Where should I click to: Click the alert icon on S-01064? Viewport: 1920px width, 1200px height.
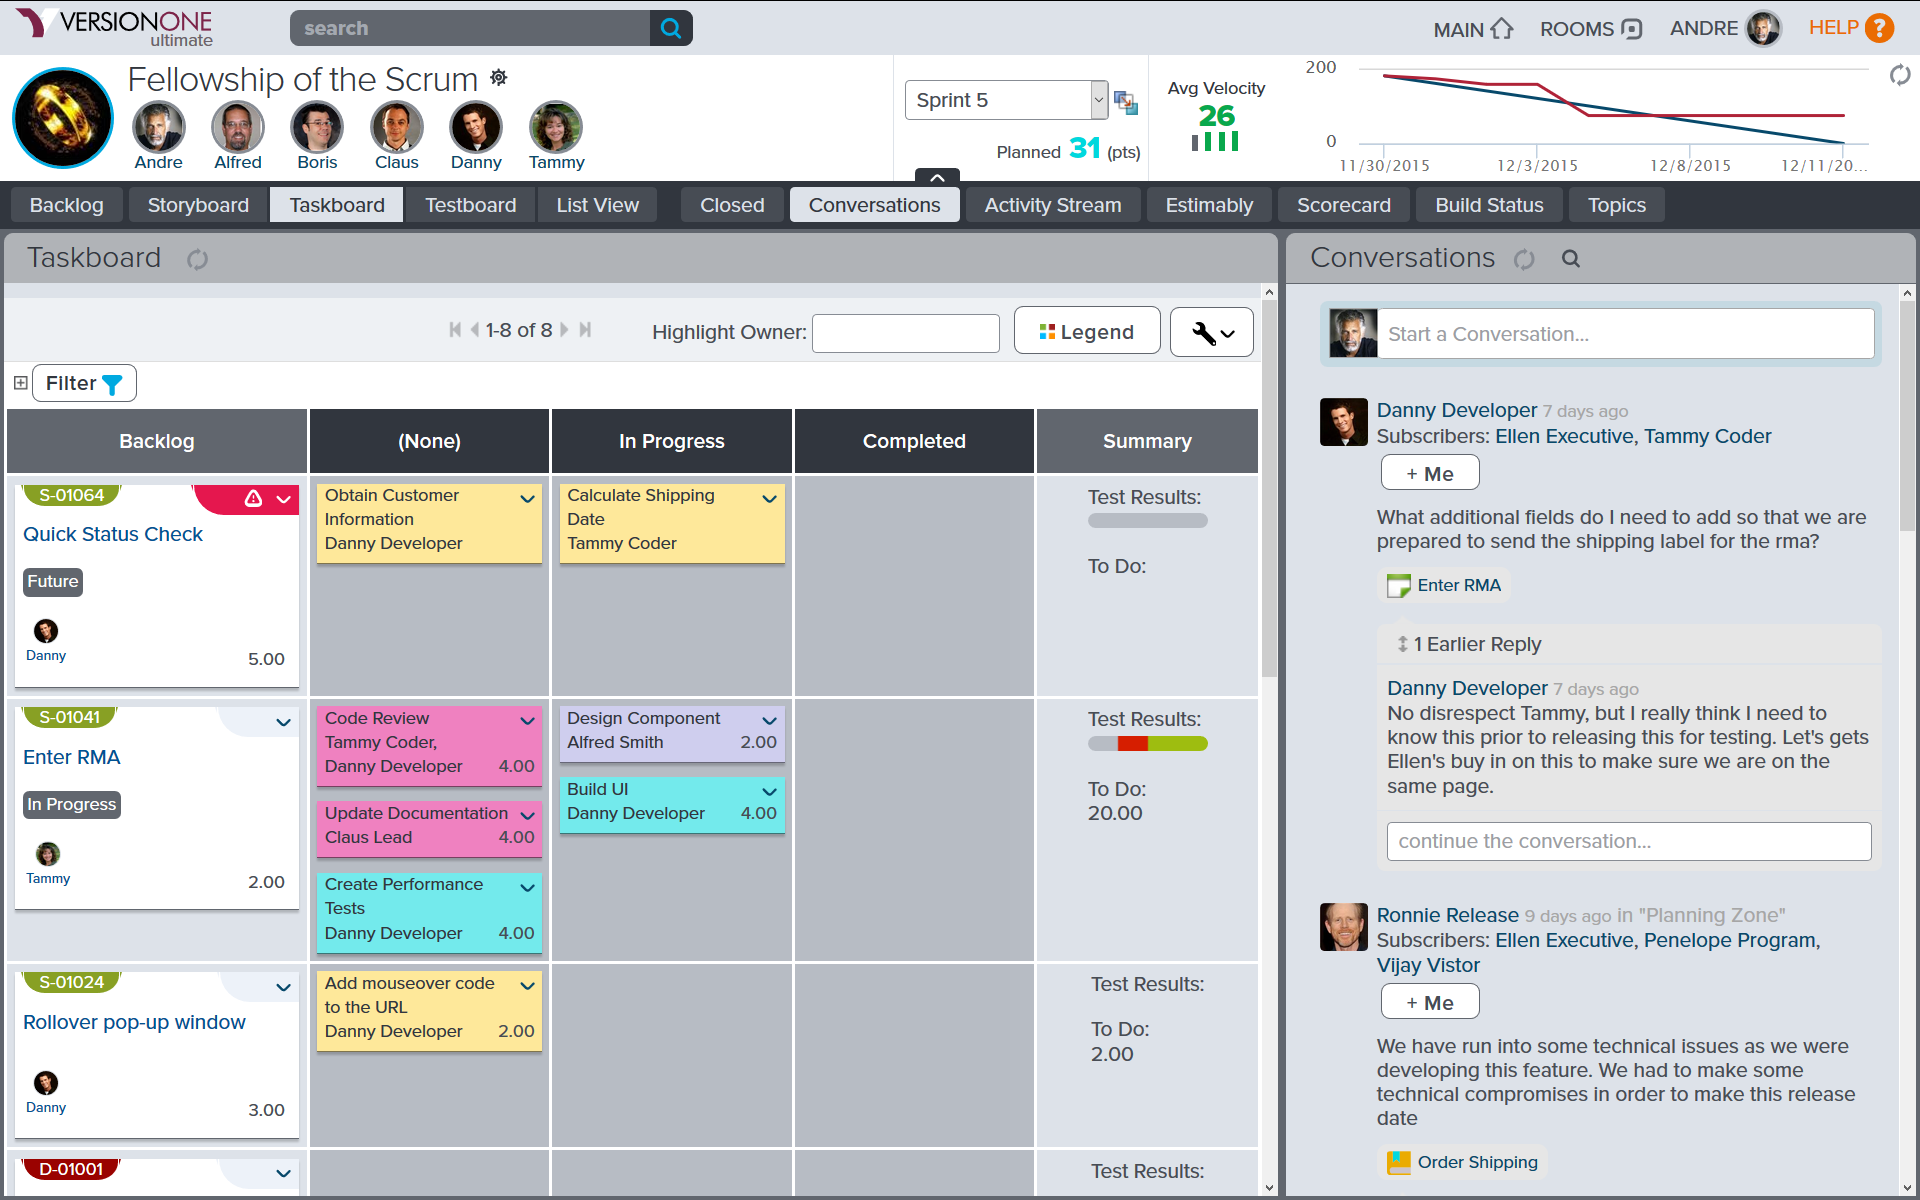pyautogui.click(x=253, y=498)
